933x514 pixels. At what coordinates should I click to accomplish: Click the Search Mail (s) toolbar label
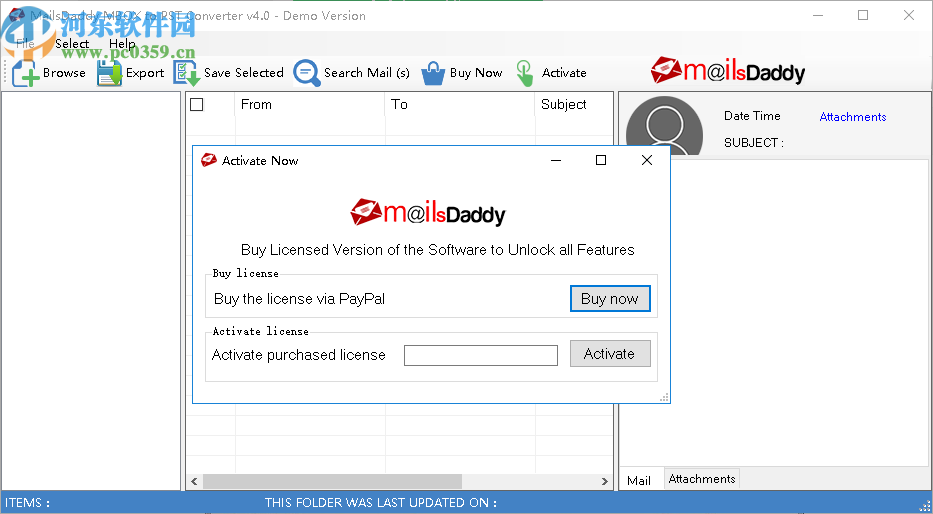tap(367, 73)
